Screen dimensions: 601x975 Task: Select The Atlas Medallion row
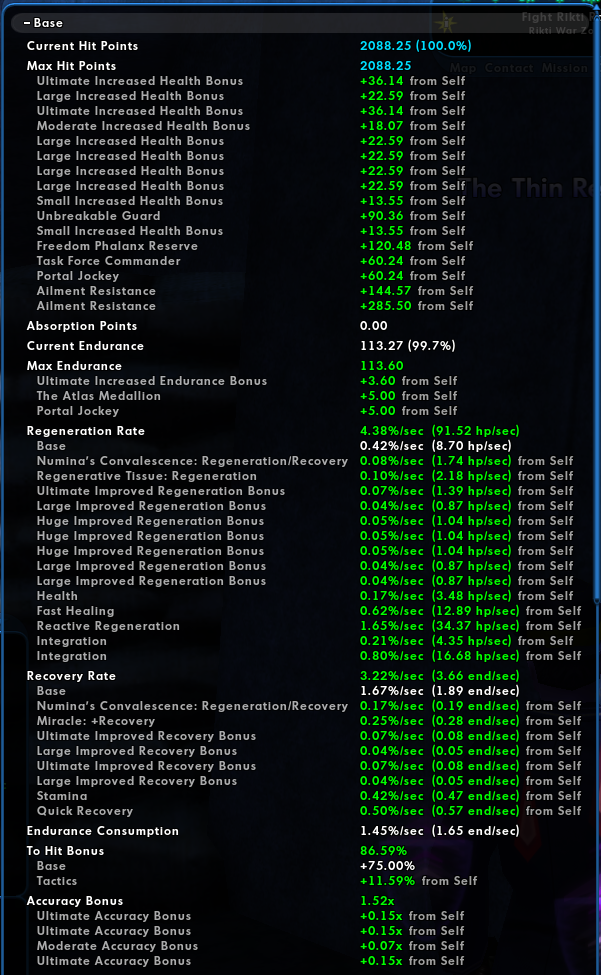click(98, 396)
